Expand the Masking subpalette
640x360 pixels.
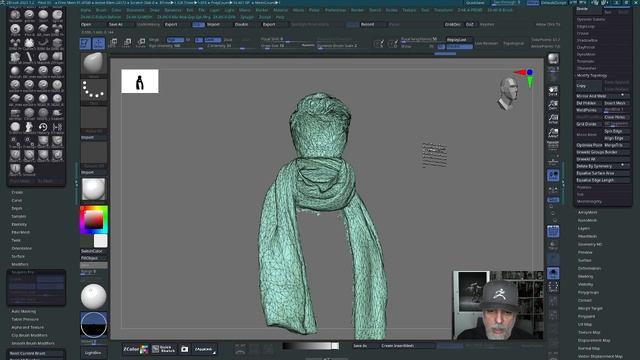click(585, 276)
